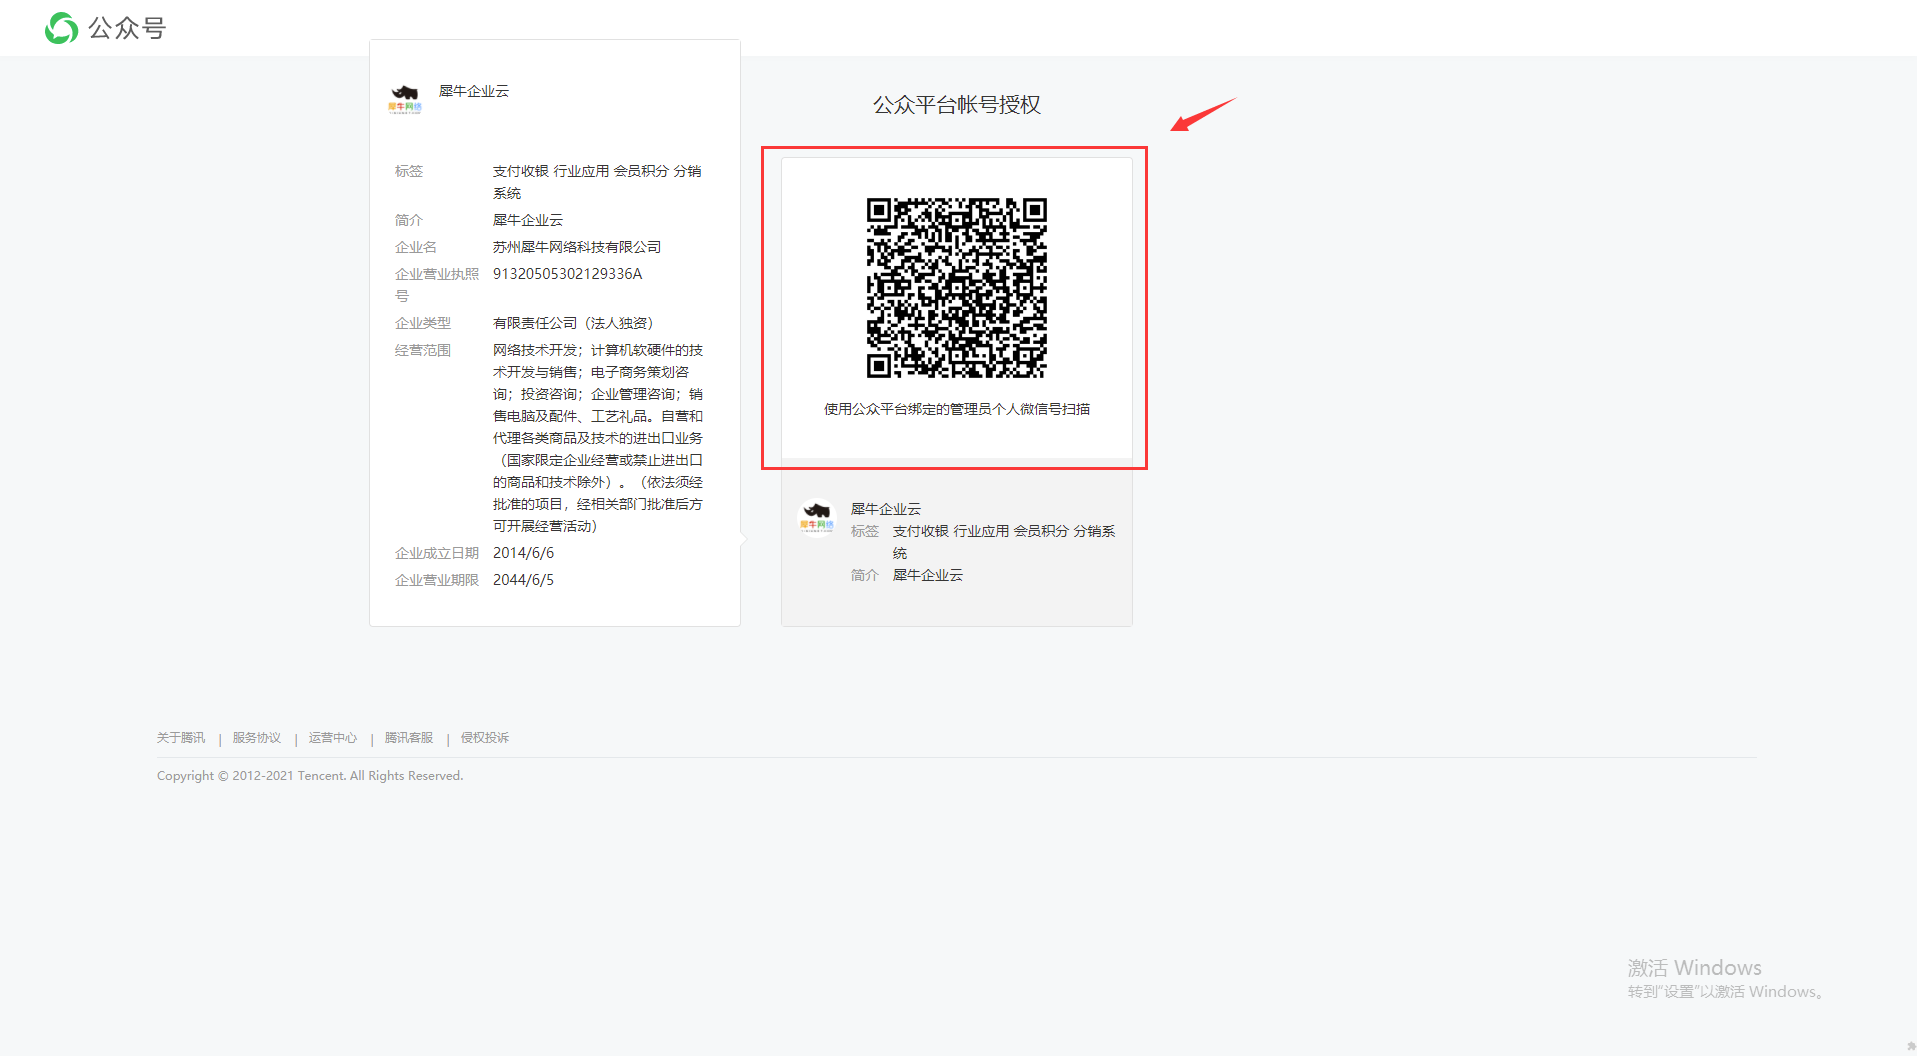Click the green WeChat 公众号 logo icon
Viewport: 1917px width, 1056px height.
61,28
